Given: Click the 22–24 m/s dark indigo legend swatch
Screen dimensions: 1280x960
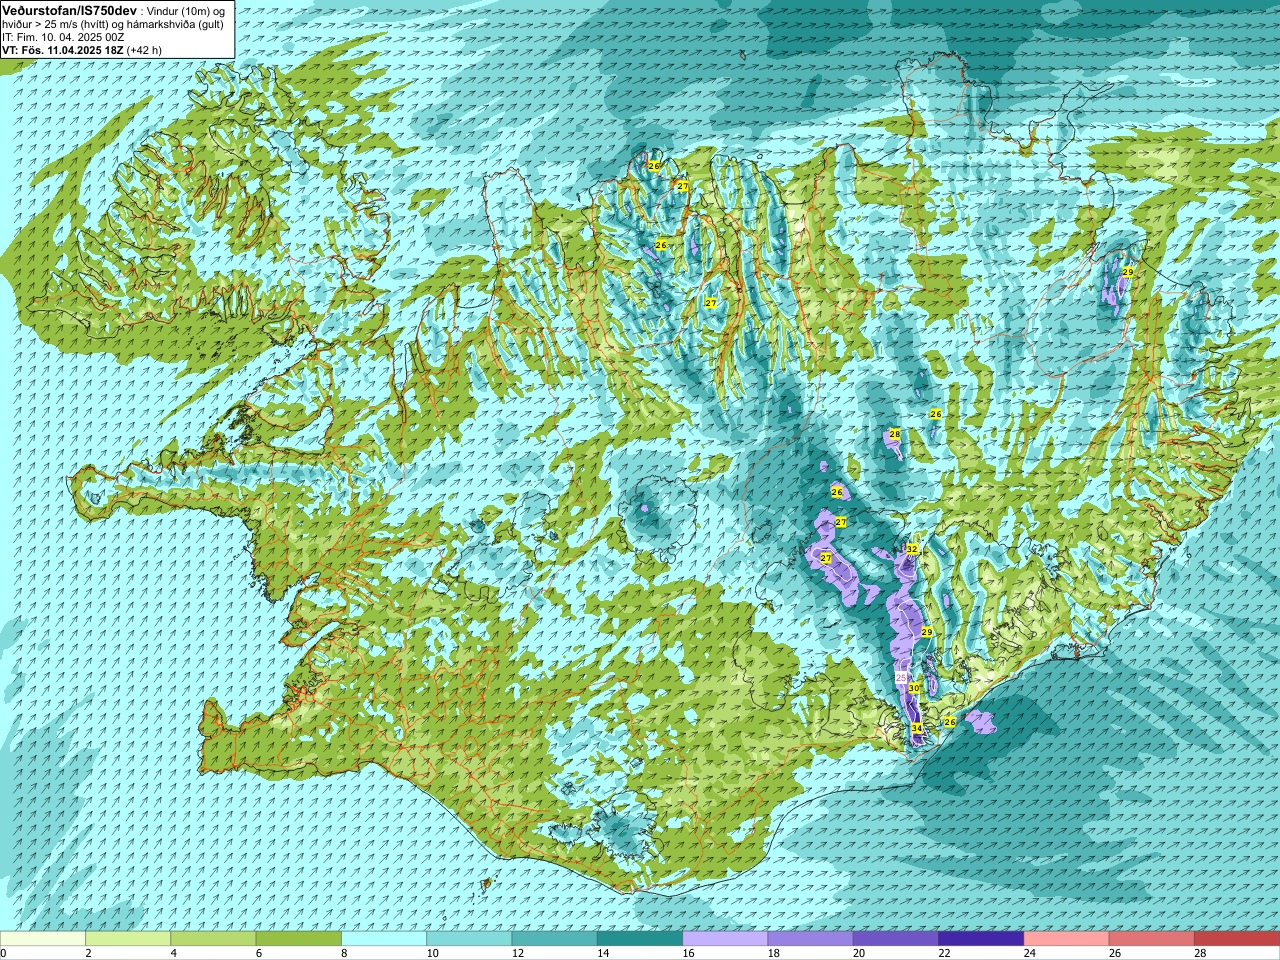Looking at the screenshot, I should 981,939.
